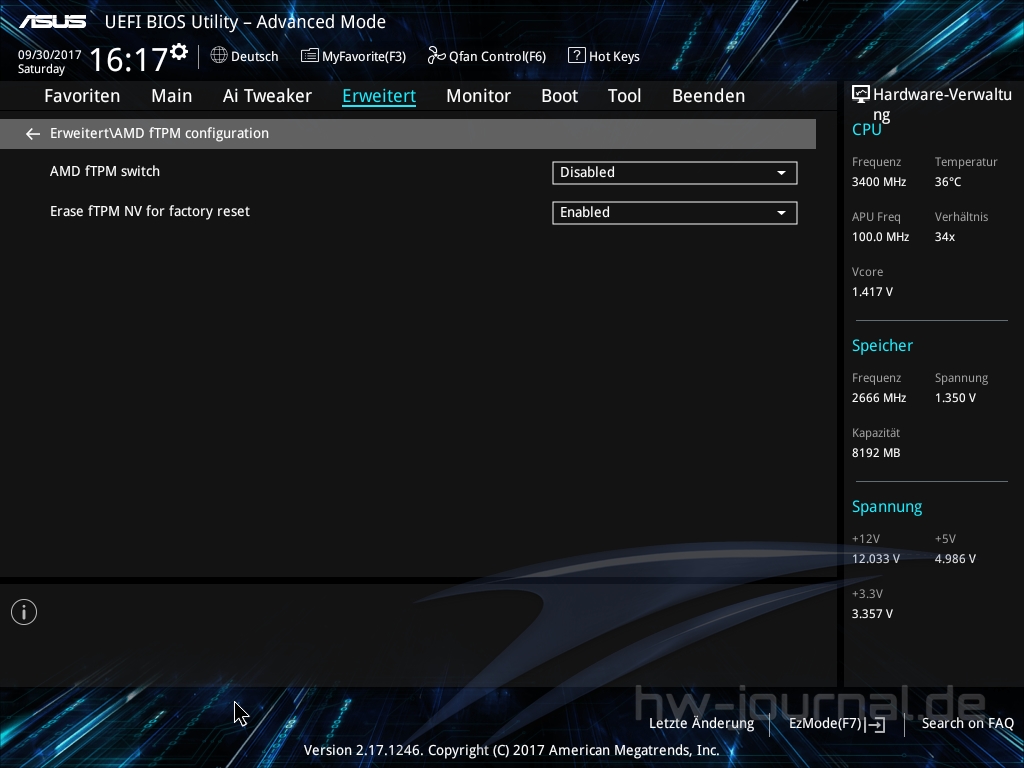Screen dimensions: 1024x768
Task: Click the CPU section heading
Action: (x=867, y=130)
